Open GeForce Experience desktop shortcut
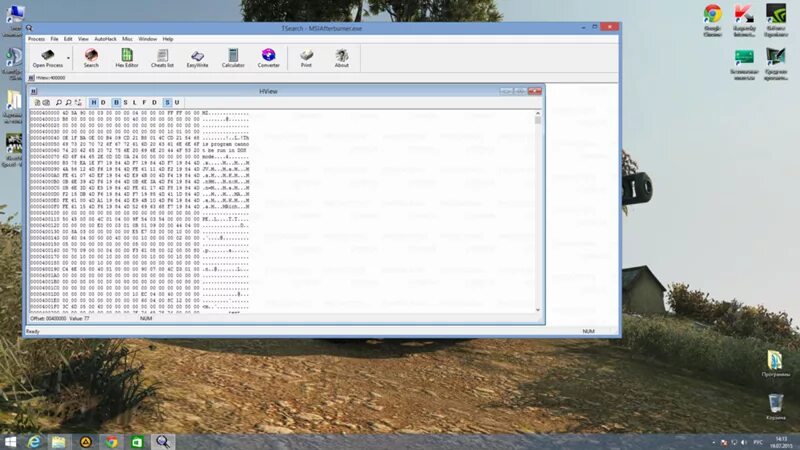The height and width of the screenshot is (450, 800). (776, 20)
